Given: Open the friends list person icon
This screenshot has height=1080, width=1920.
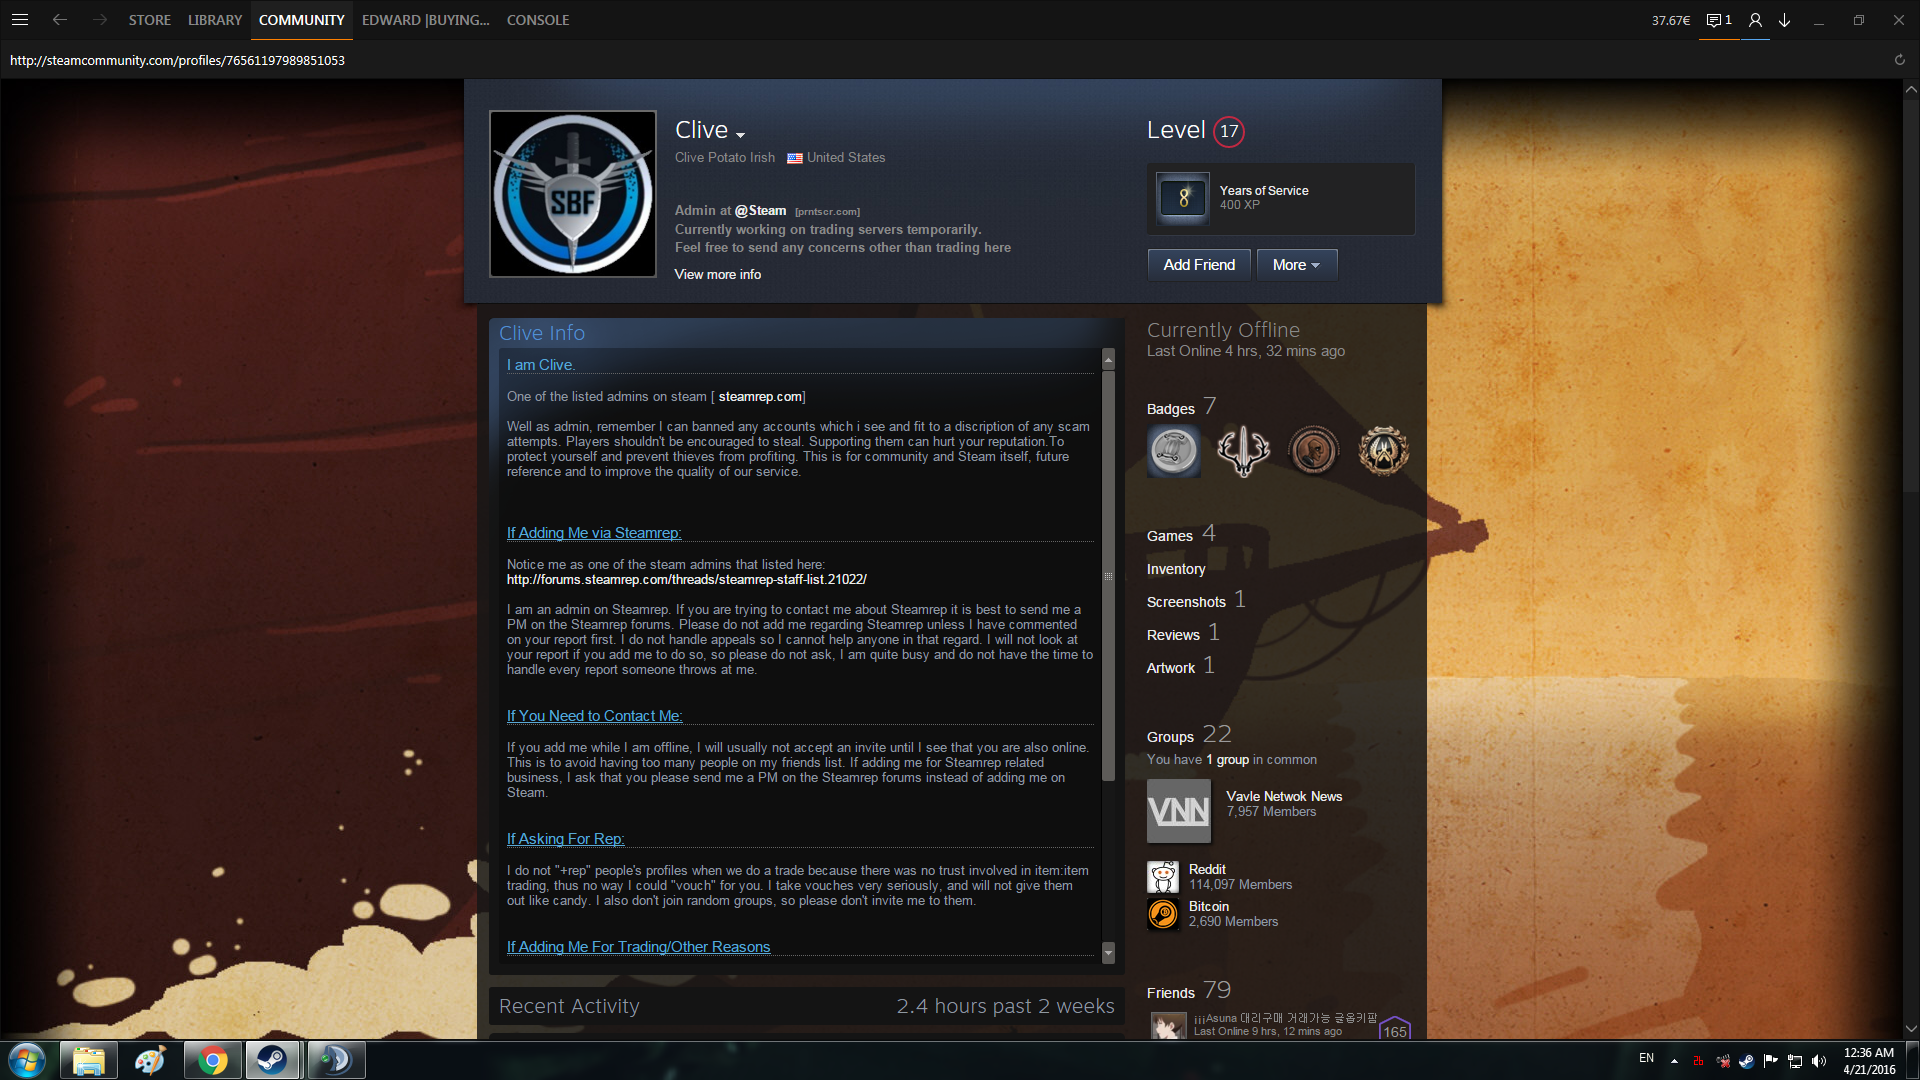Looking at the screenshot, I should tap(1755, 20).
